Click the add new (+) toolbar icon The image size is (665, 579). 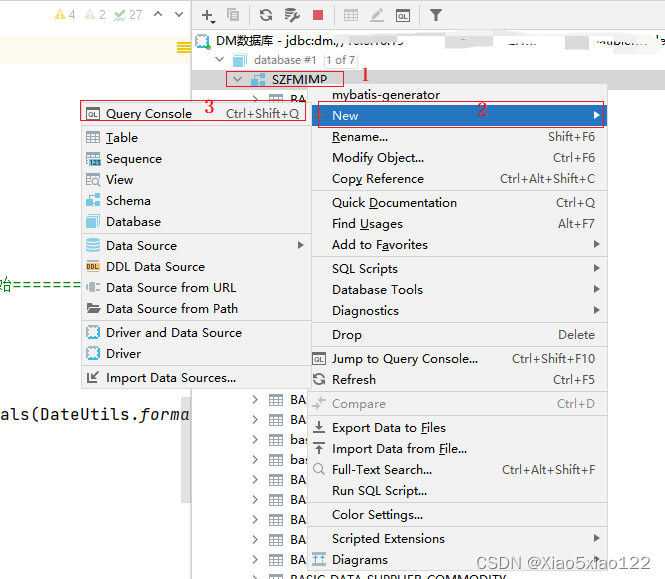coord(207,16)
